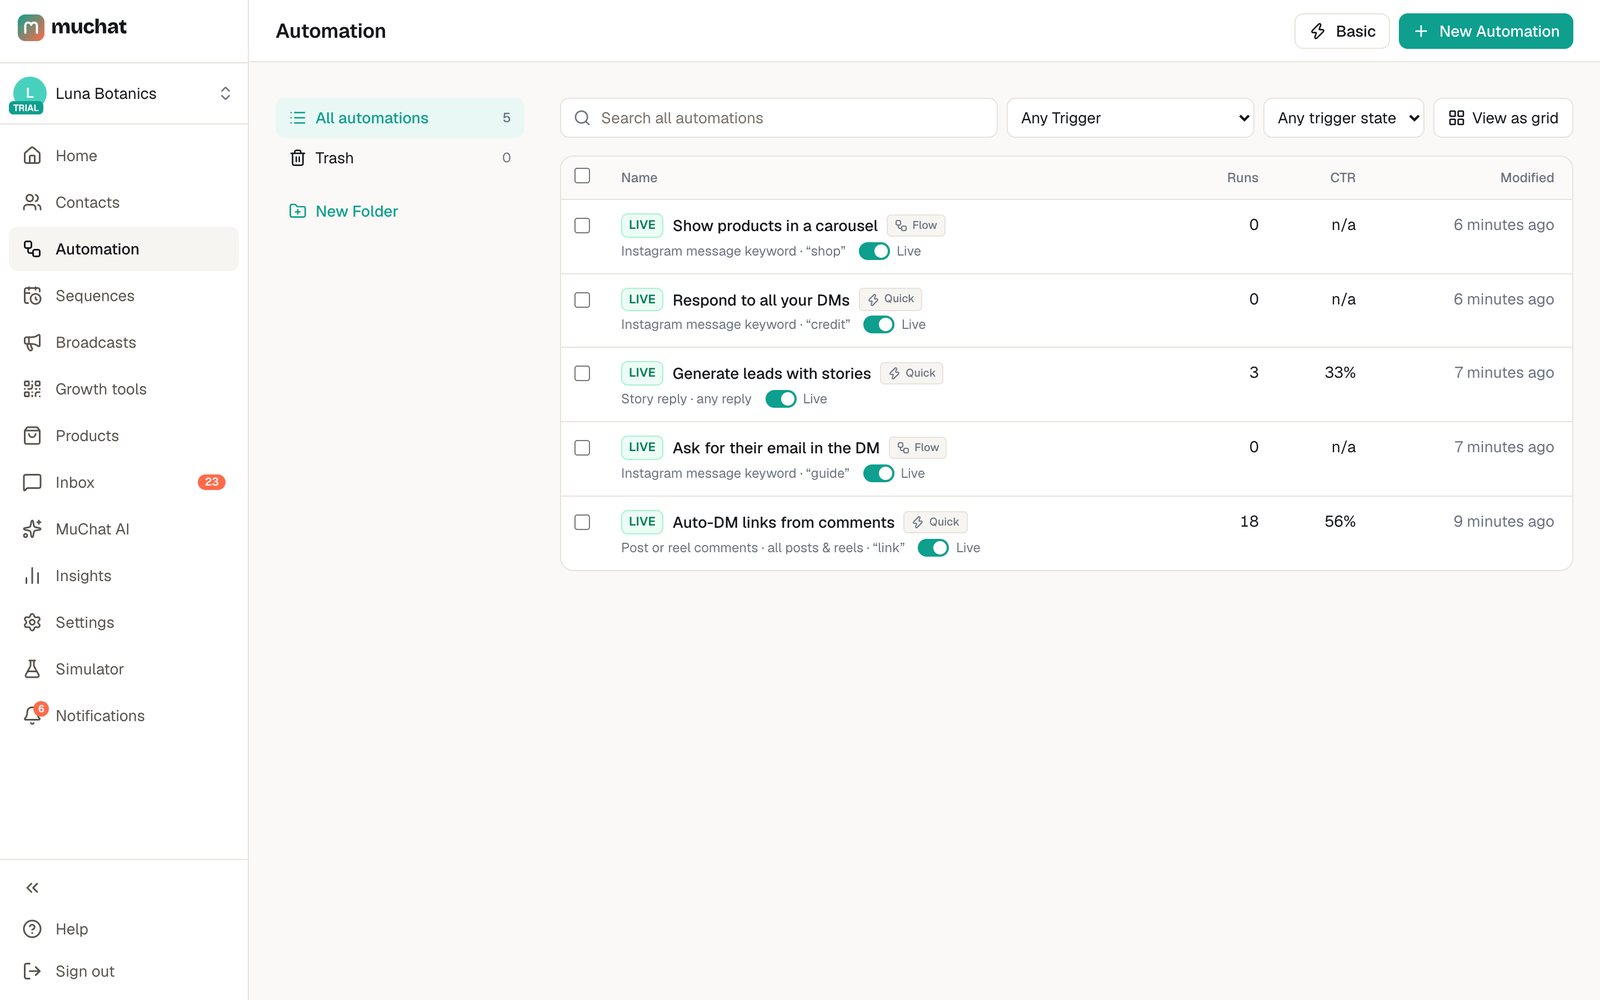Viewport: 1600px width, 1000px height.
Task: Click the Trash bin icon
Action: coord(297,158)
